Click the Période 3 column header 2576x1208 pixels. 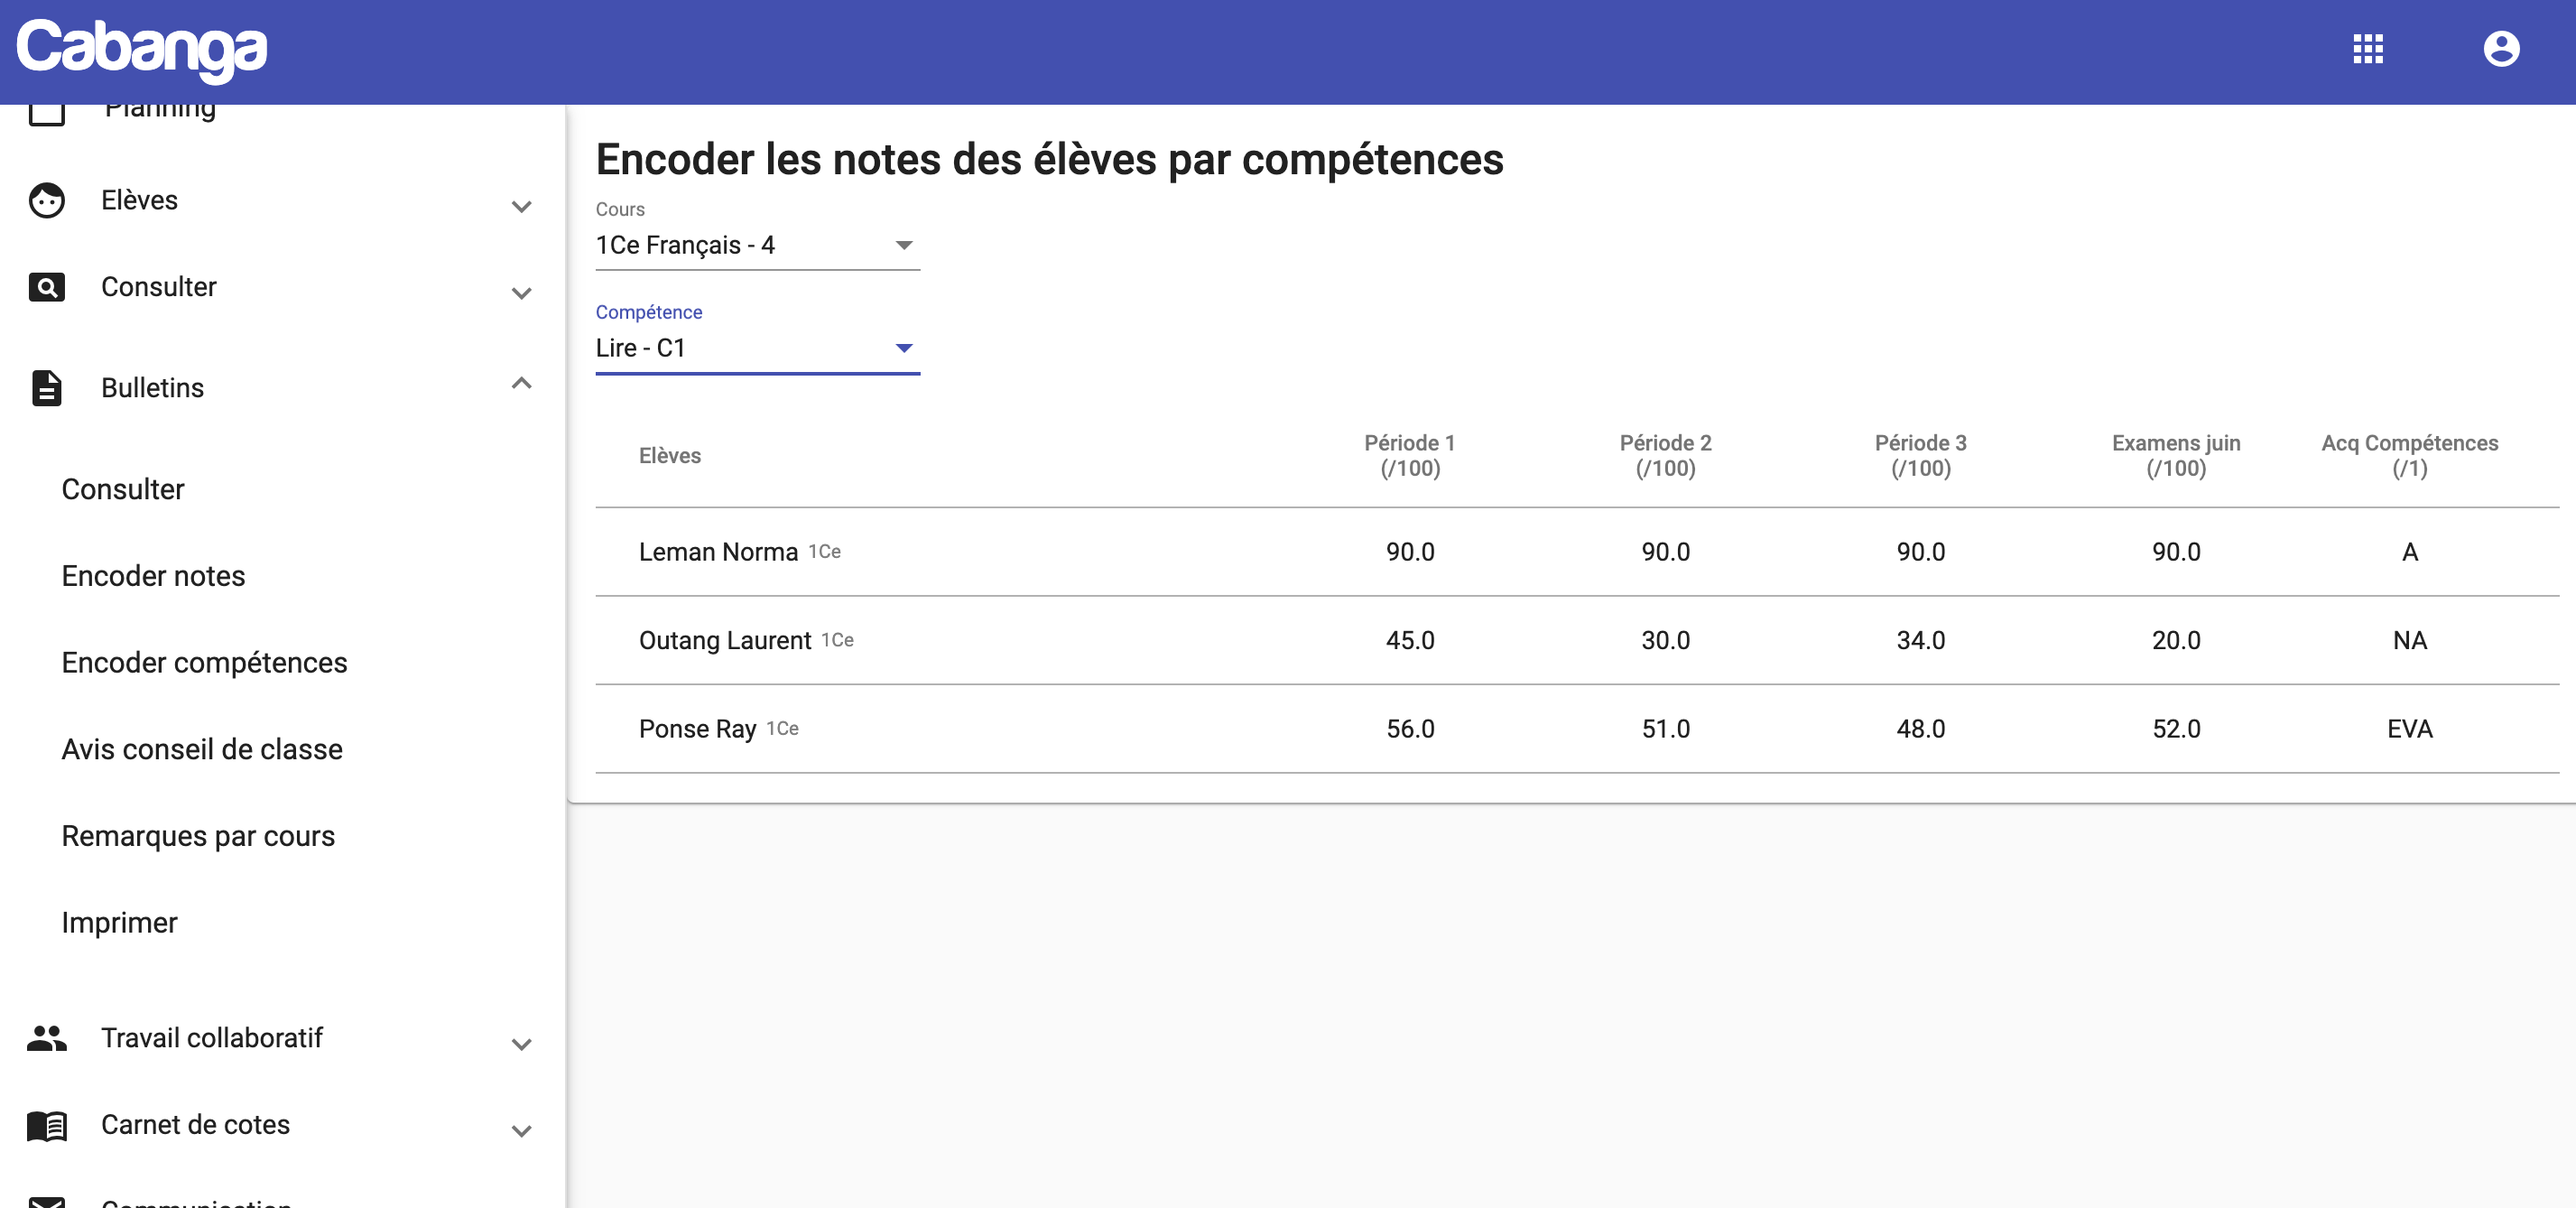coord(1920,456)
